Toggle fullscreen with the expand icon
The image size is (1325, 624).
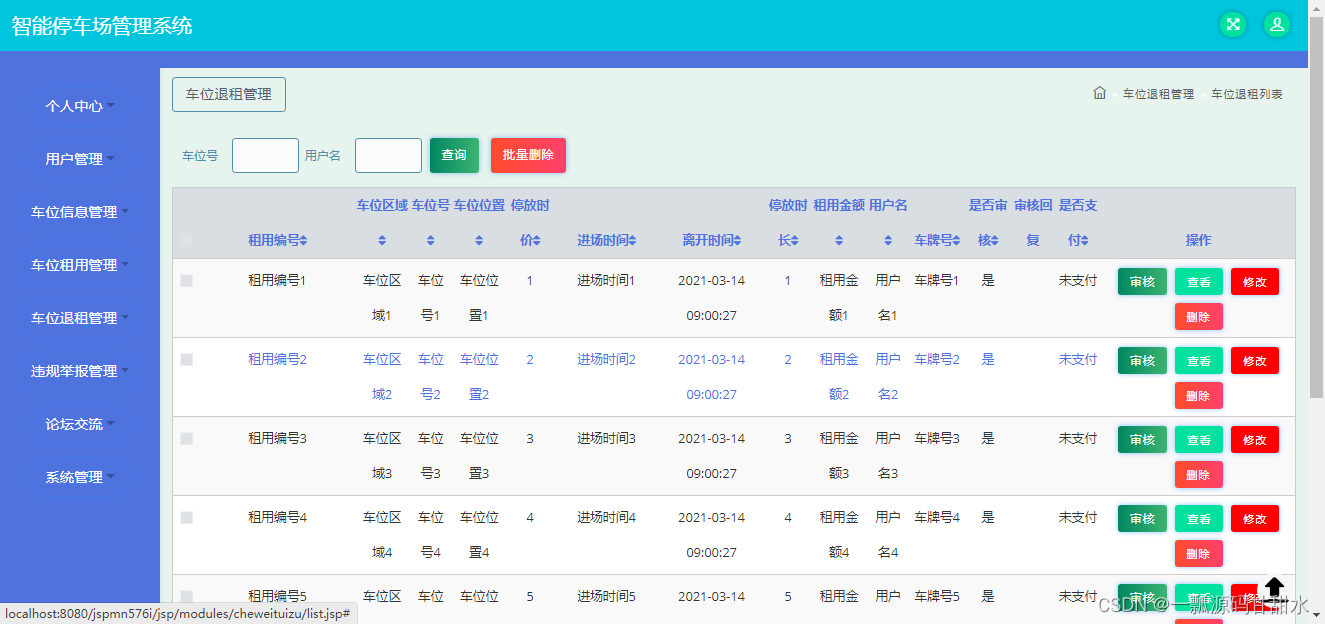click(1233, 25)
